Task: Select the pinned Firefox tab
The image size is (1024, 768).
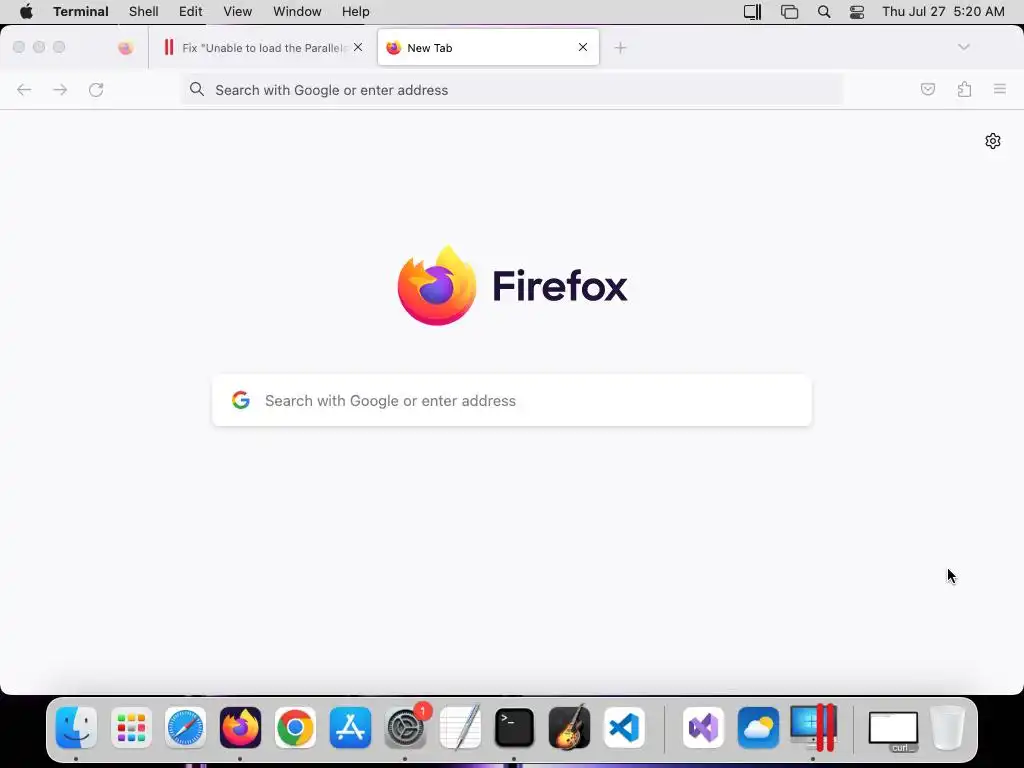Action: pyautogui.click(x=126, y=48)
